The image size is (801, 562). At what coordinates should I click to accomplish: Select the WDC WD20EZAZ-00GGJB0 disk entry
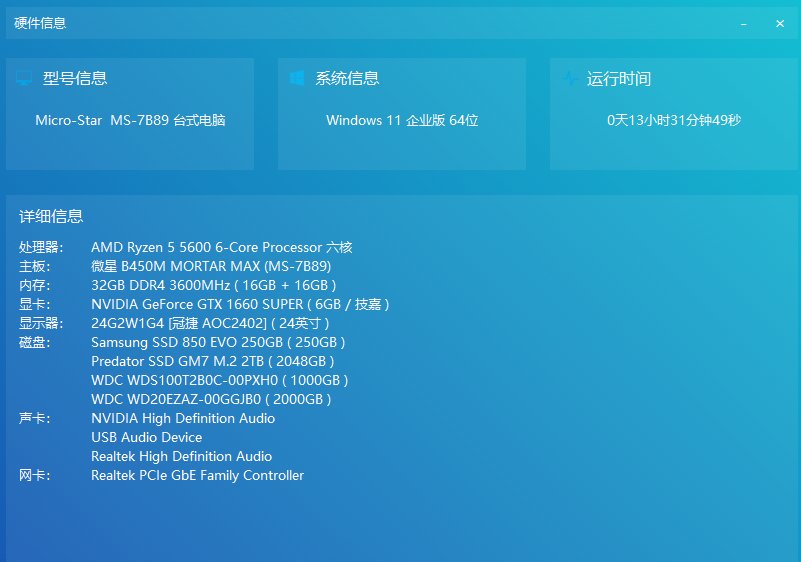click(x=211, y=399)
